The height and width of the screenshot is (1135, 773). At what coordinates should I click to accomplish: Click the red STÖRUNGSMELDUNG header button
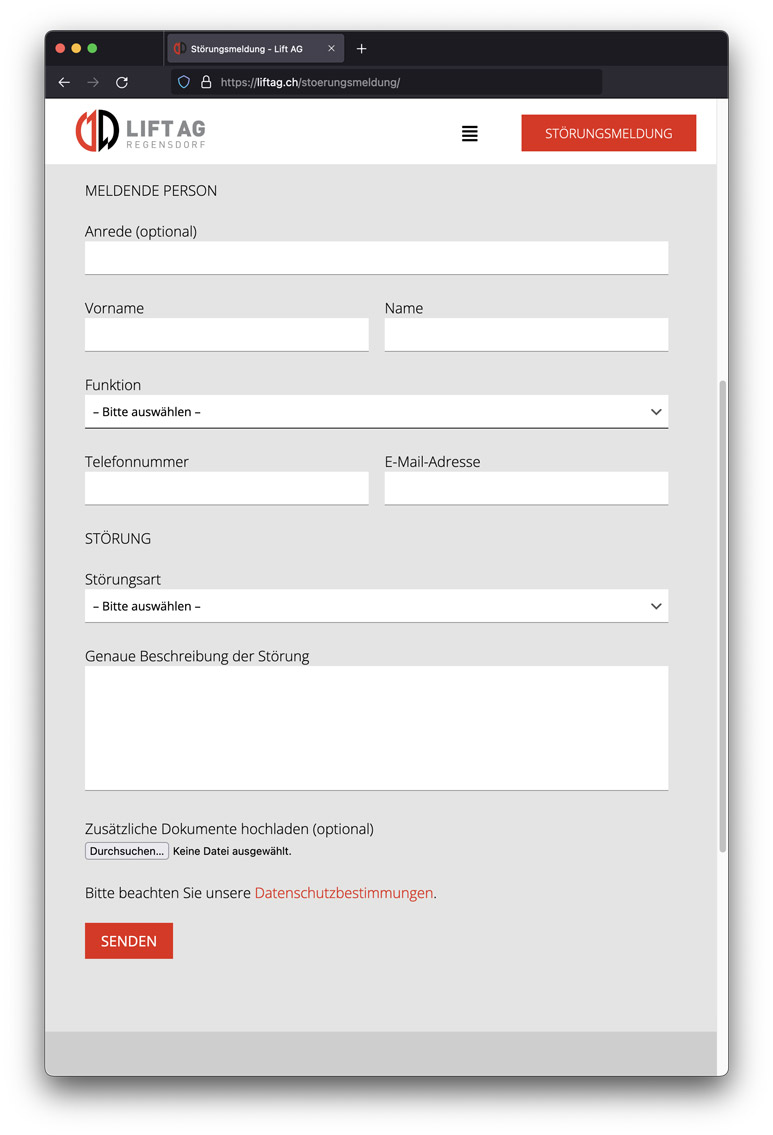point(609,133)
